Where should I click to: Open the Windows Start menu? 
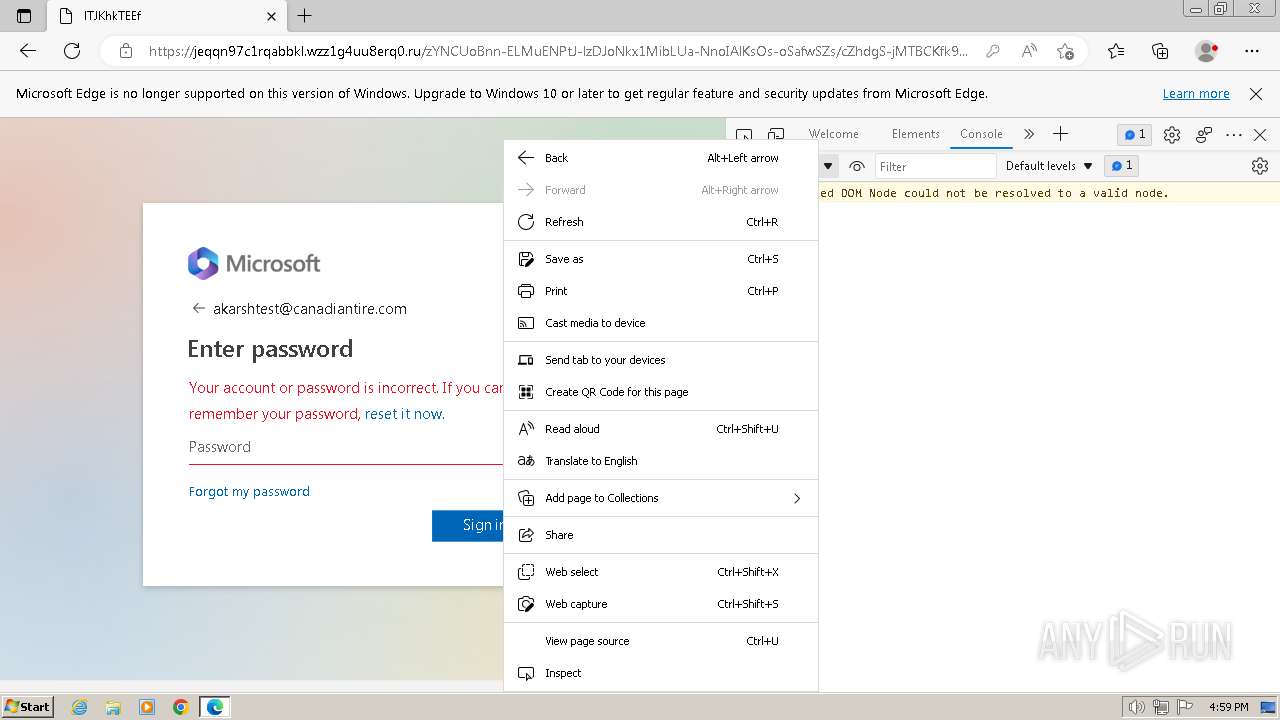click(x=28, y=707)
